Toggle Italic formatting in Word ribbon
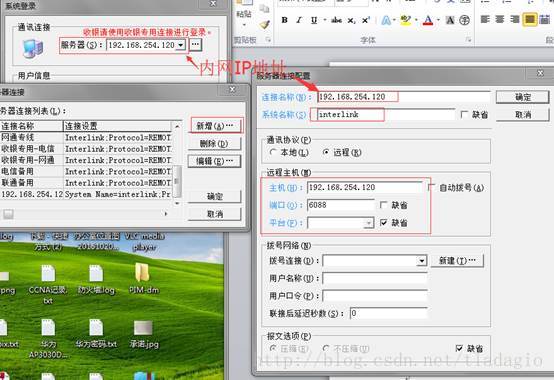 coord(299,20)
